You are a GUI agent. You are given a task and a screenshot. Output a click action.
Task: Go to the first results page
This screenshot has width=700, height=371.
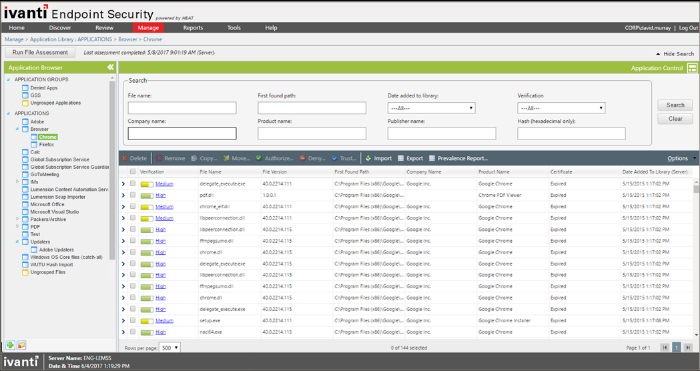[x=665, y=347]
